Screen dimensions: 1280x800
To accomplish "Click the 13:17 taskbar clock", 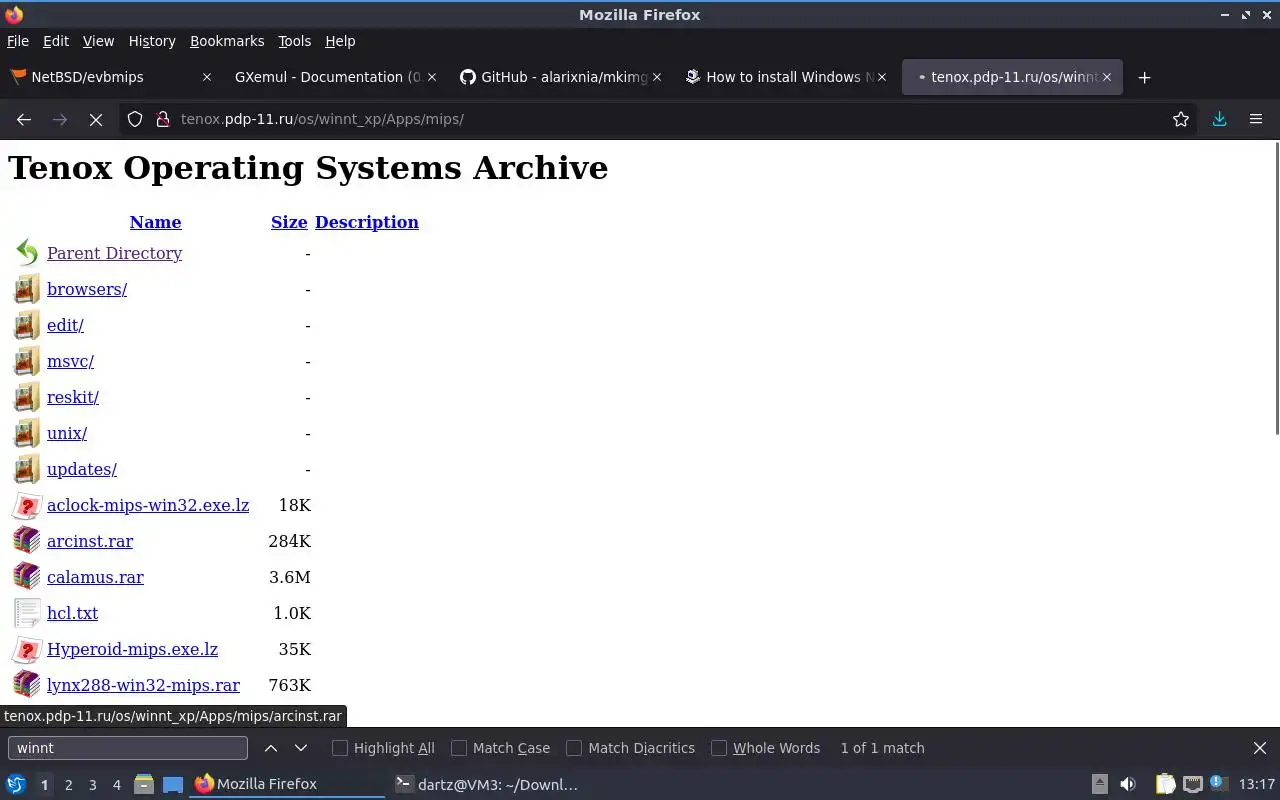I will tap(1256, 784).
